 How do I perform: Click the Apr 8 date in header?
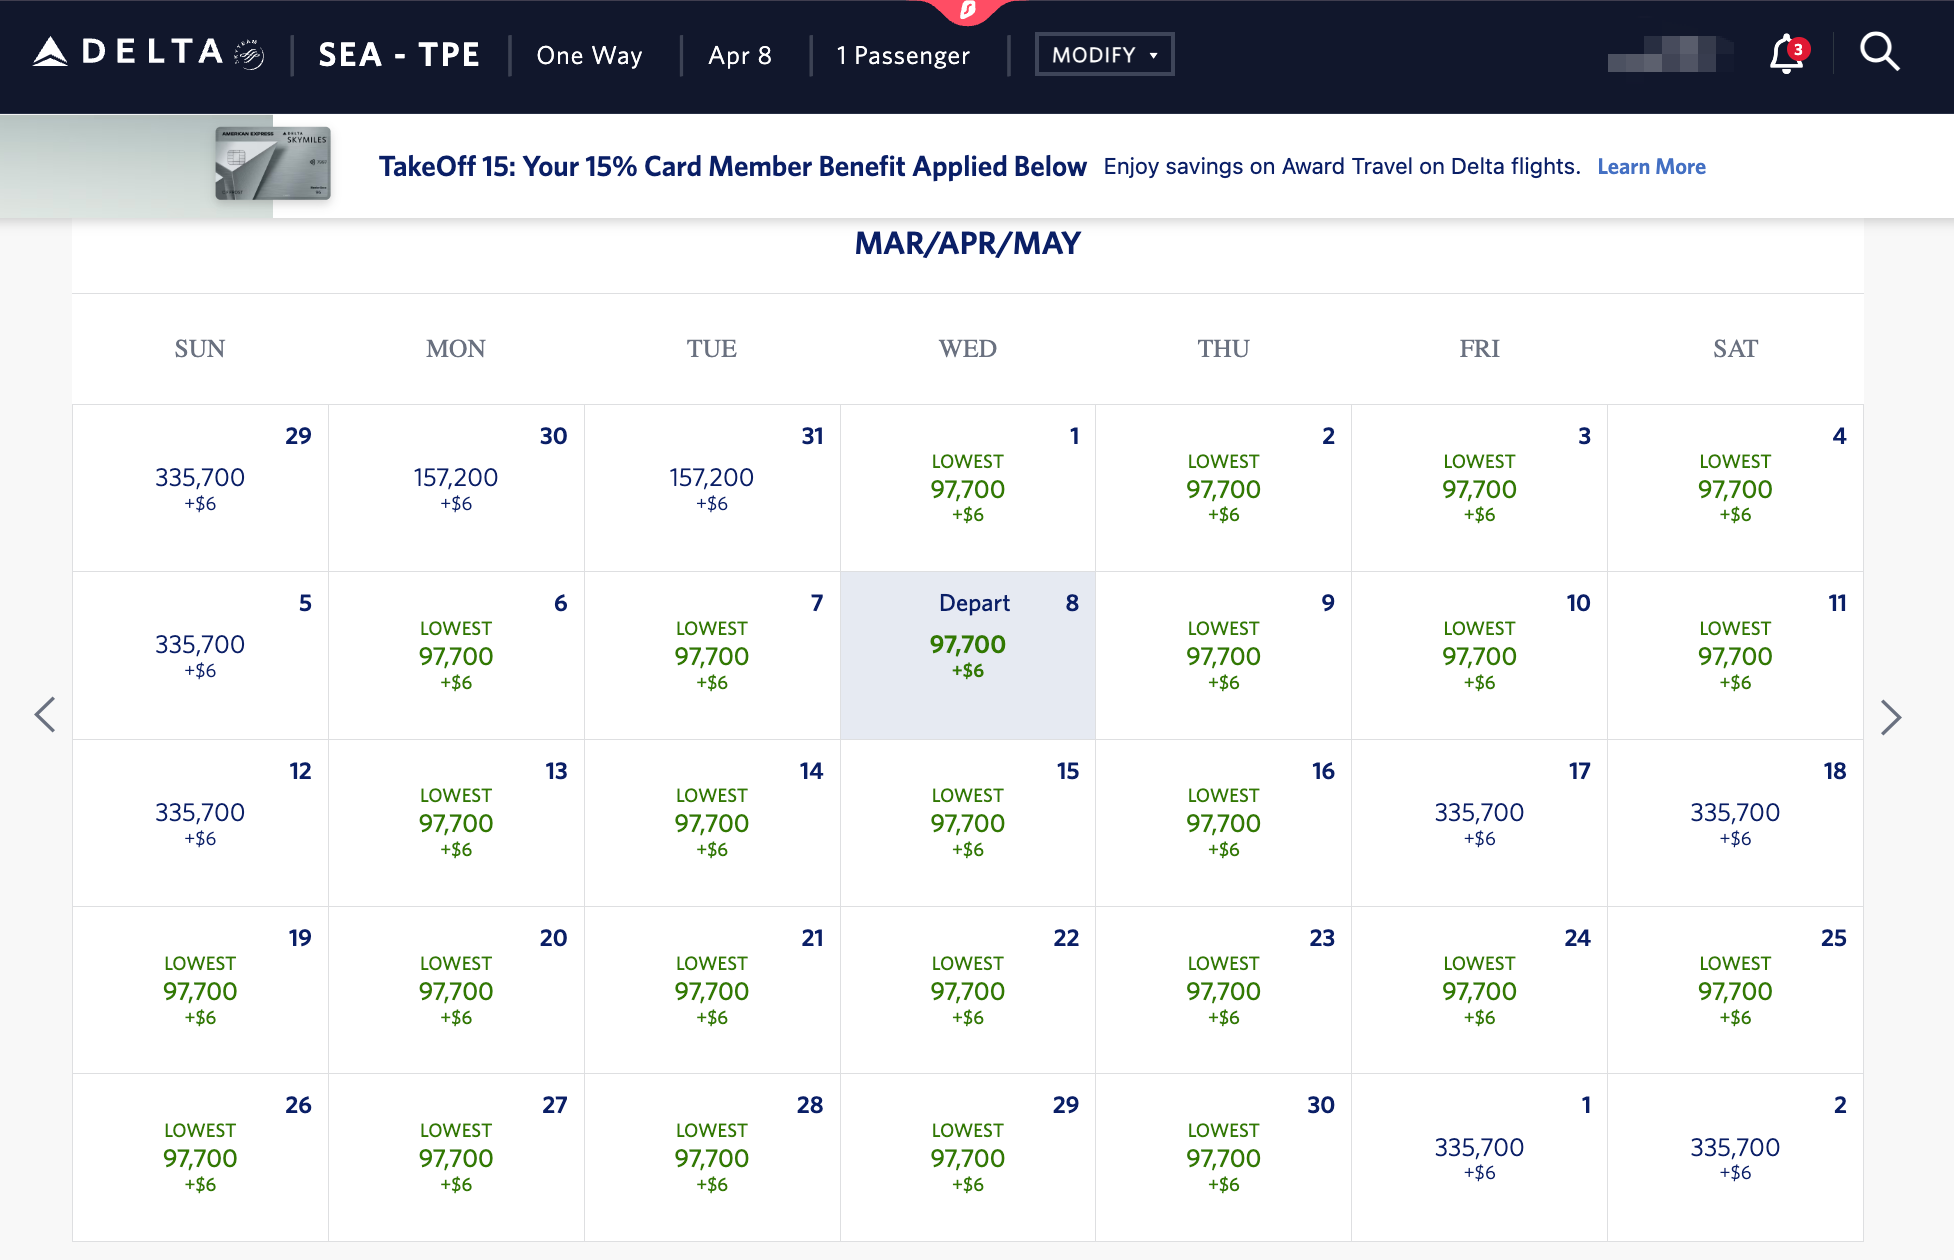pos(740,55)
